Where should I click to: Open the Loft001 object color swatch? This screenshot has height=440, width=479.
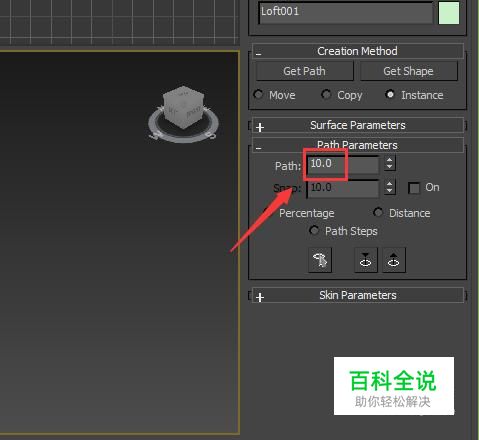pos(449,13)
